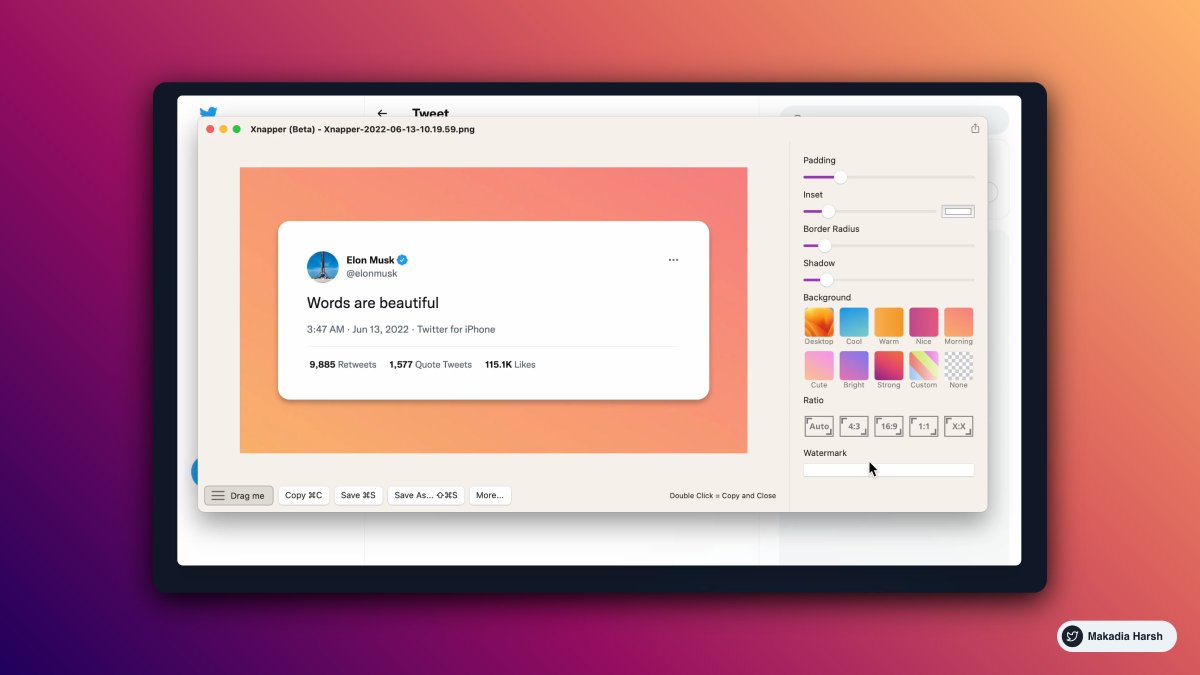The width and height of the screenshot is (1200, 675).
Task: Open the Inset color well
Action: (958, 211)
